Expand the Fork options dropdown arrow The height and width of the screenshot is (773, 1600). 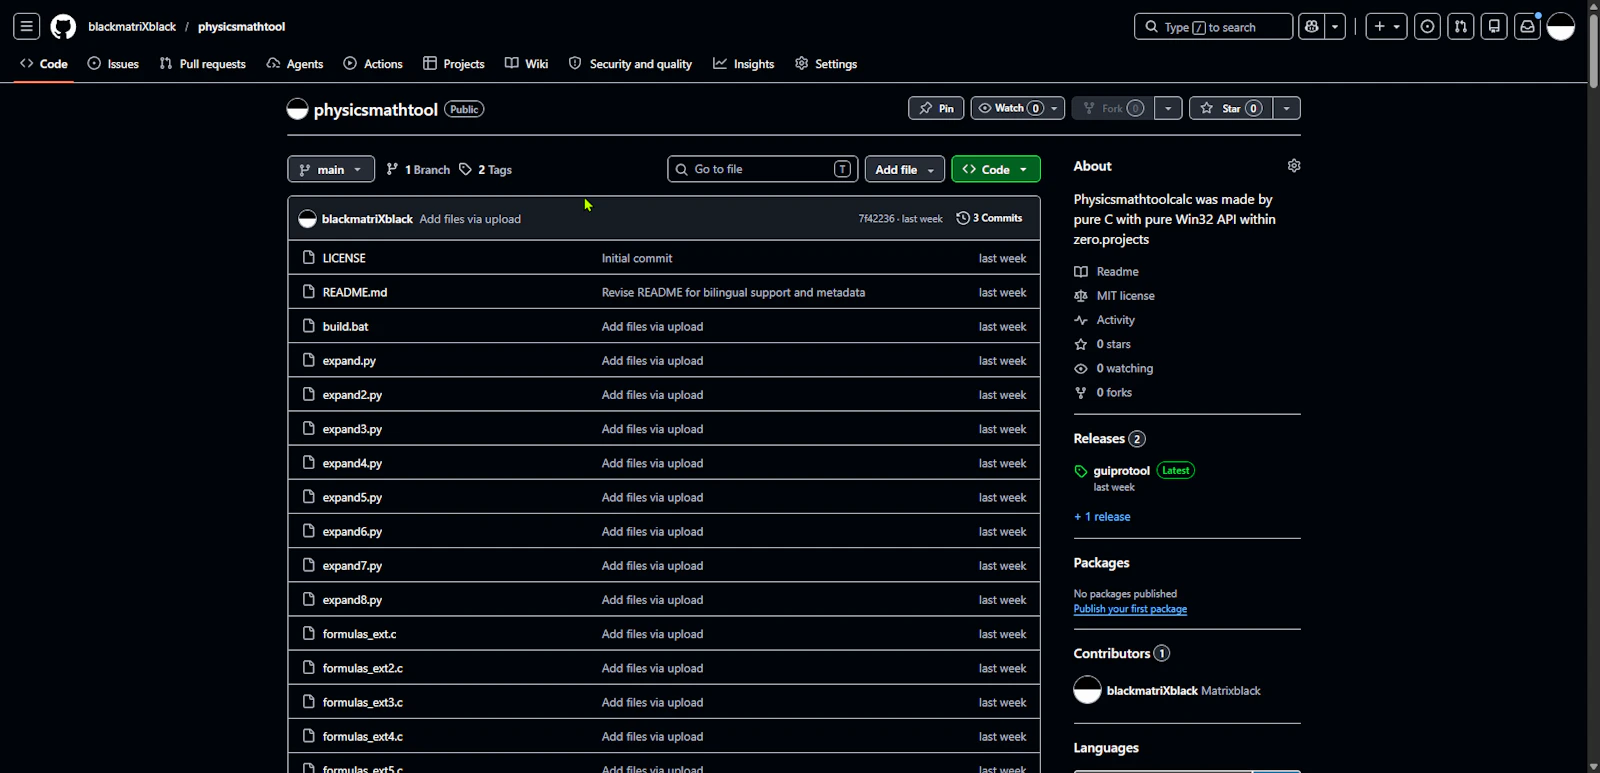(1168, 108)
